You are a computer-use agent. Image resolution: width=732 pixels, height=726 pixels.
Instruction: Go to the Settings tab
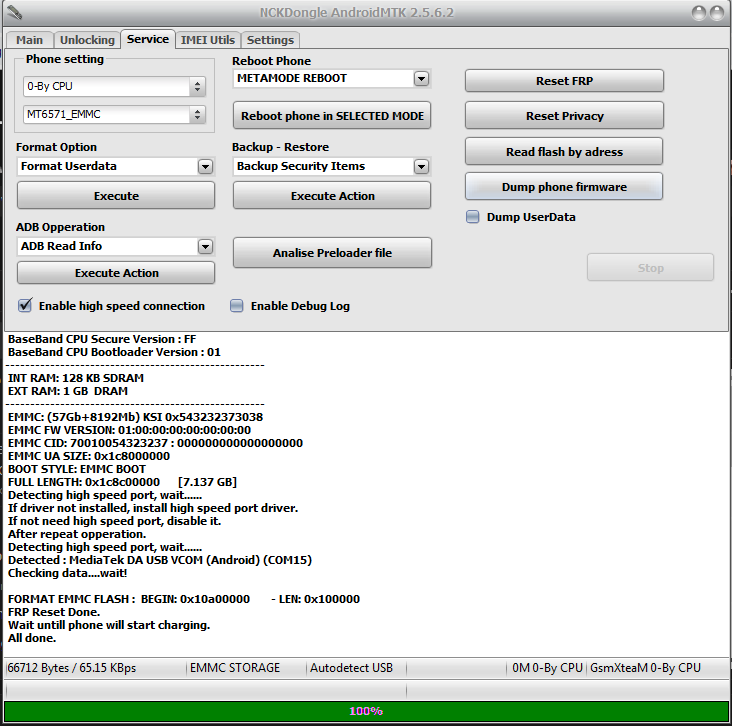click(270, 40)
